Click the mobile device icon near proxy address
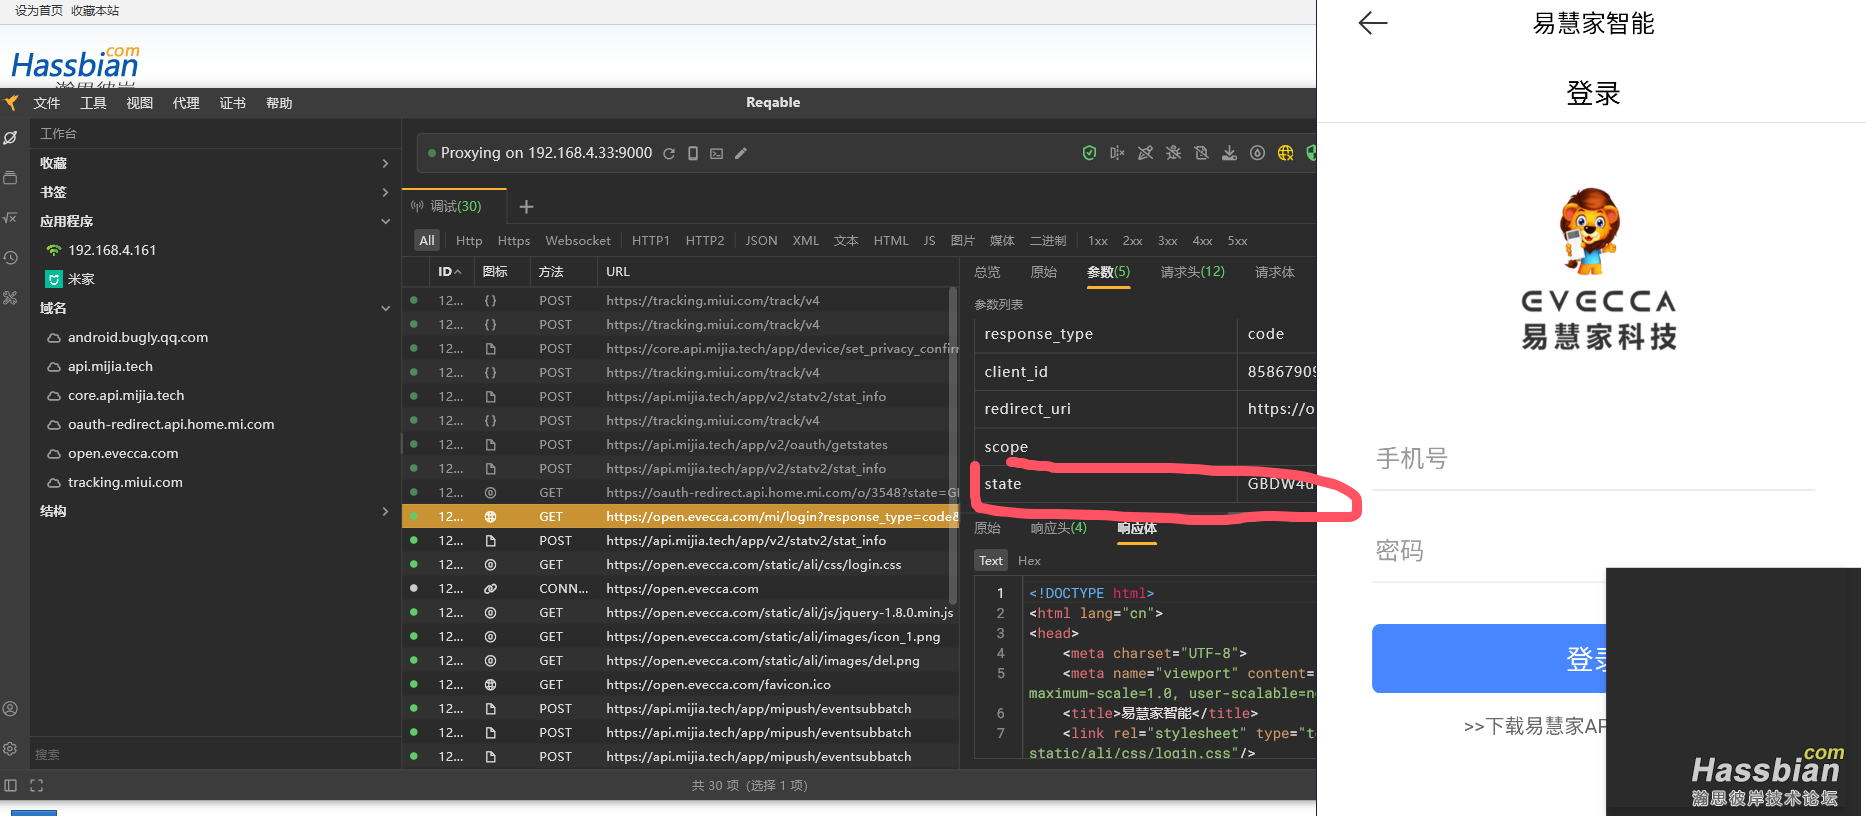Image resolution: width=1866 pixels, height=816 pixels. tap(692, 153)
